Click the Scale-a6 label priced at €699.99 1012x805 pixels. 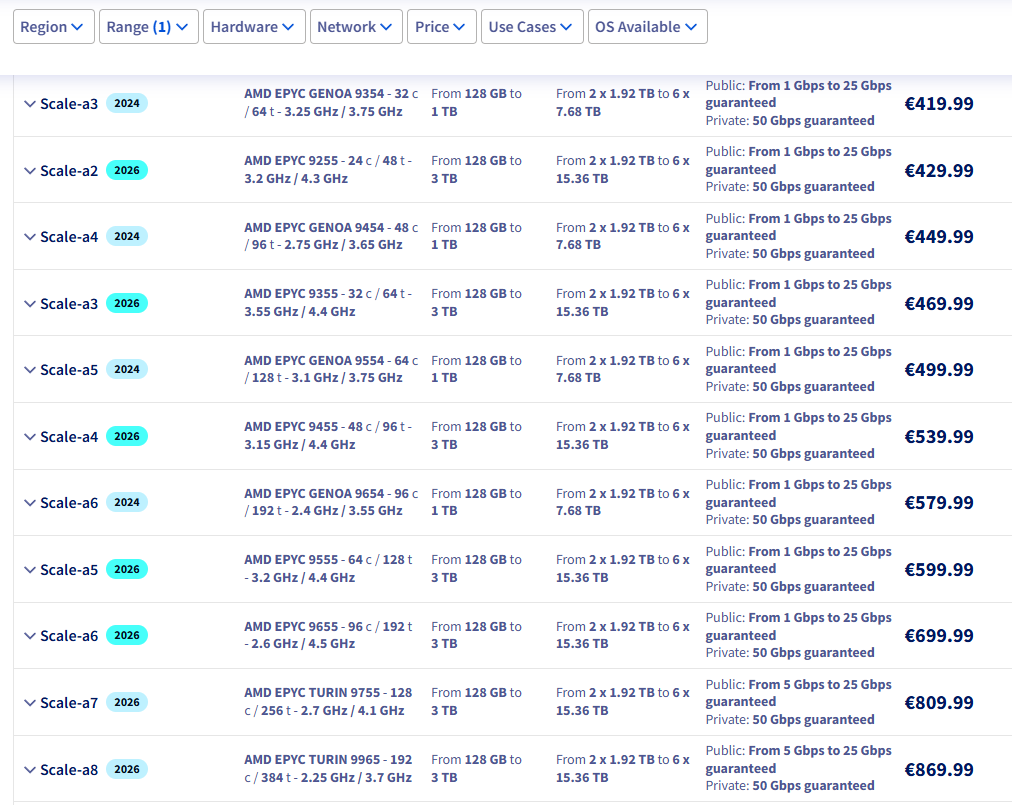(69, 636)
